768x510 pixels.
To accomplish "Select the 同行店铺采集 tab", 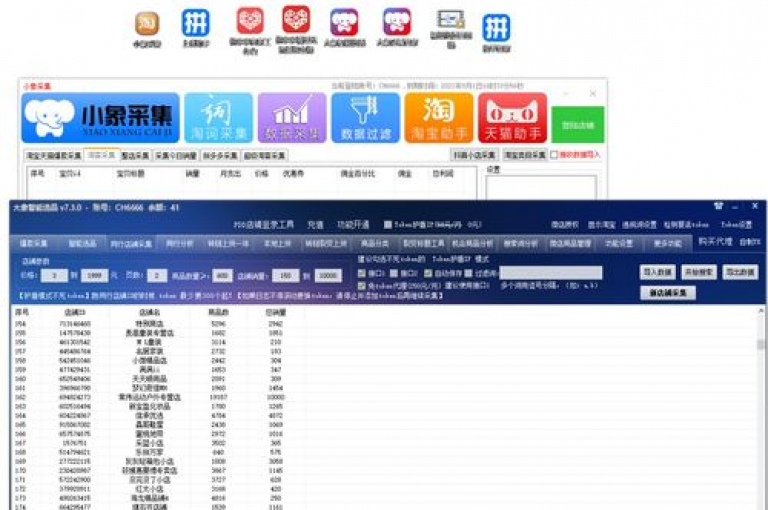I will pyautogui.click(x=131, y=243).
